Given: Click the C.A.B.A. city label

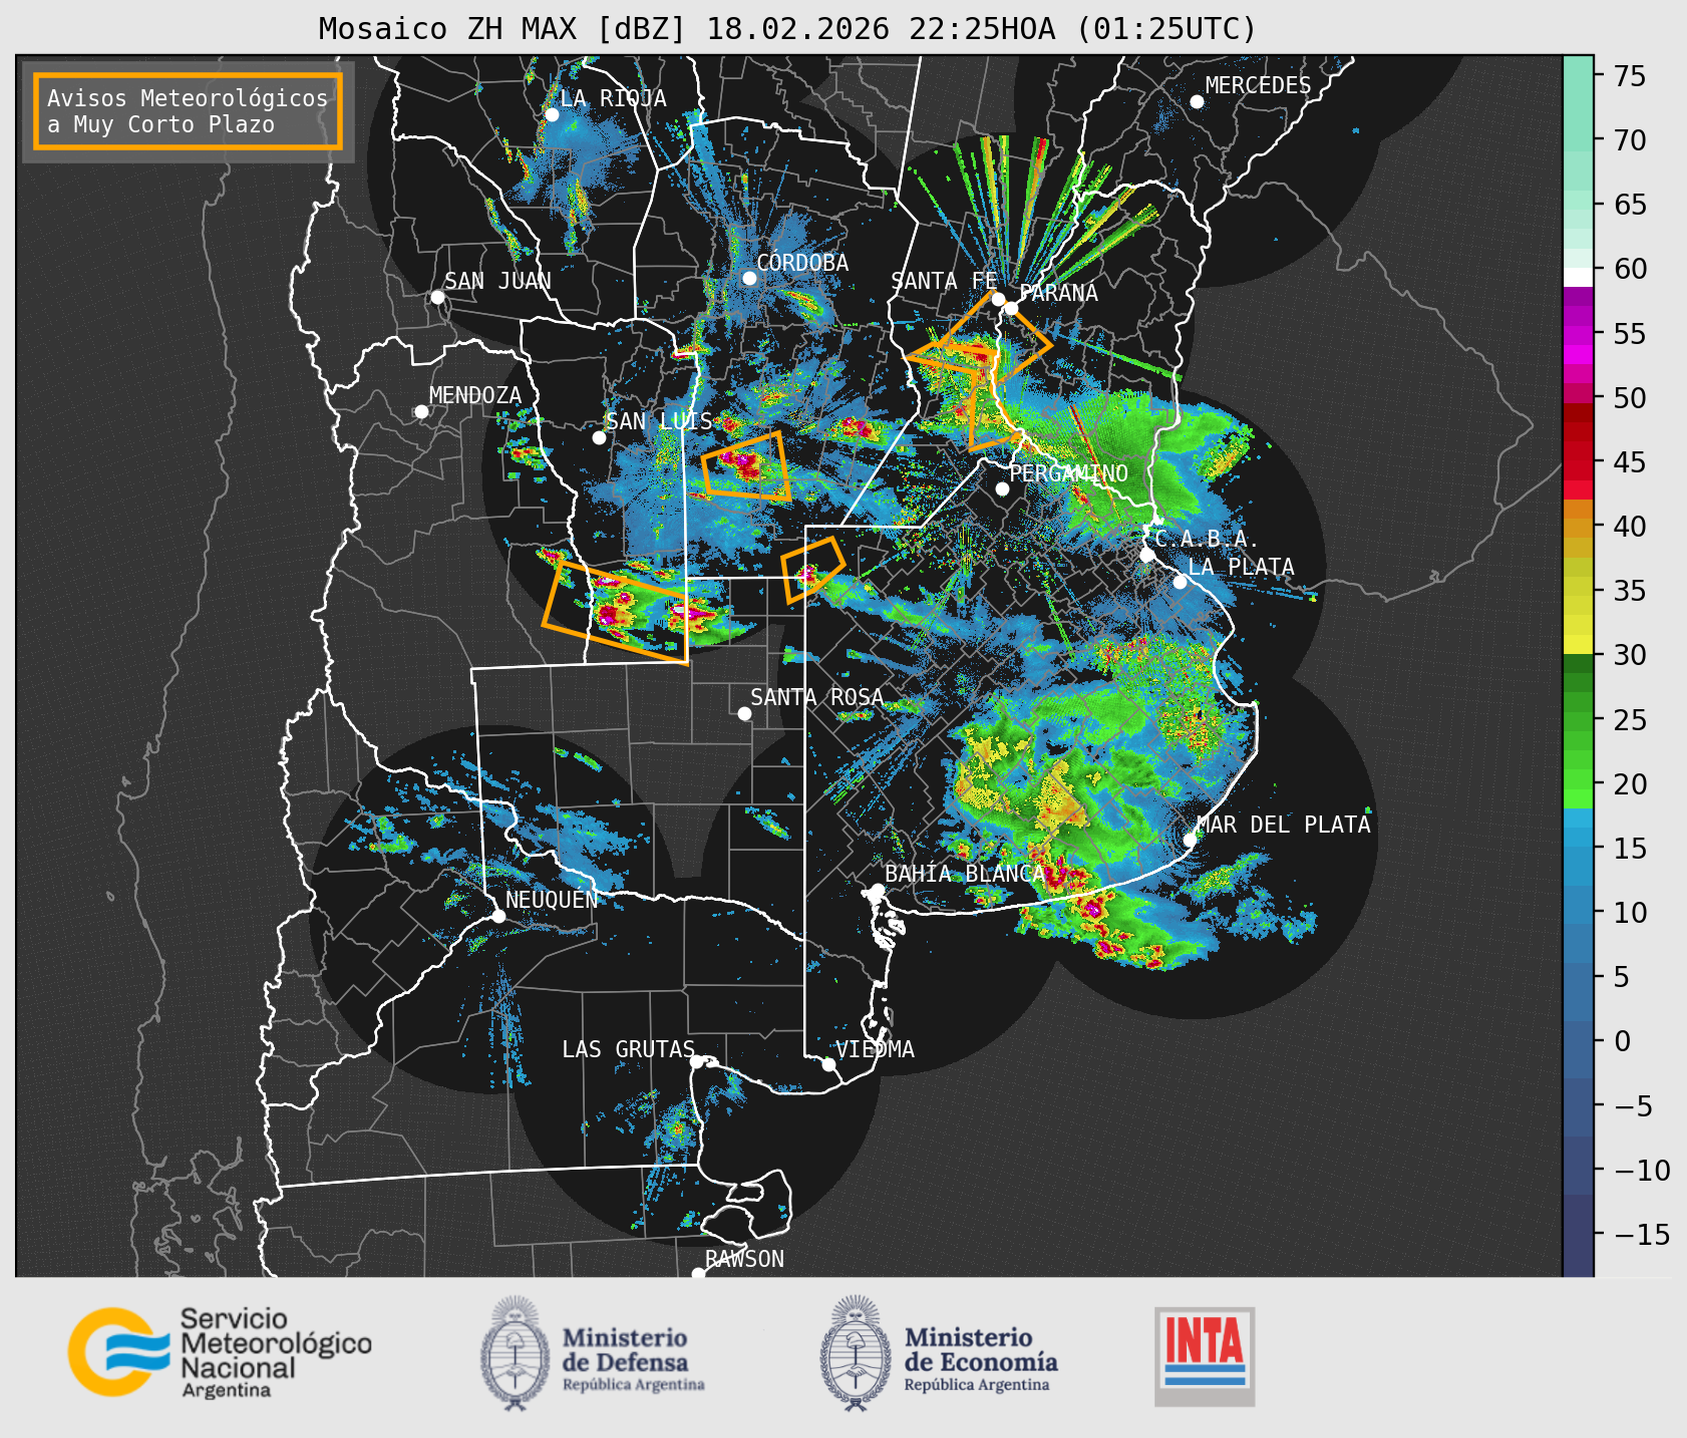Looking at the screenshot, I should [1207, 540].
